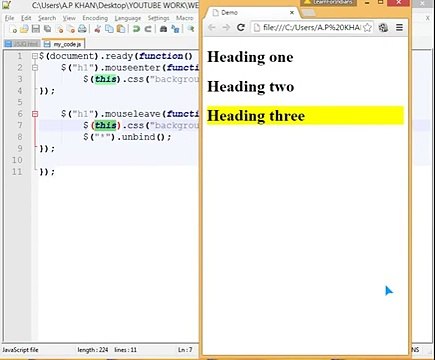Click the mouseleave code on line 6
435x360 pixels.
click(130, 114)
